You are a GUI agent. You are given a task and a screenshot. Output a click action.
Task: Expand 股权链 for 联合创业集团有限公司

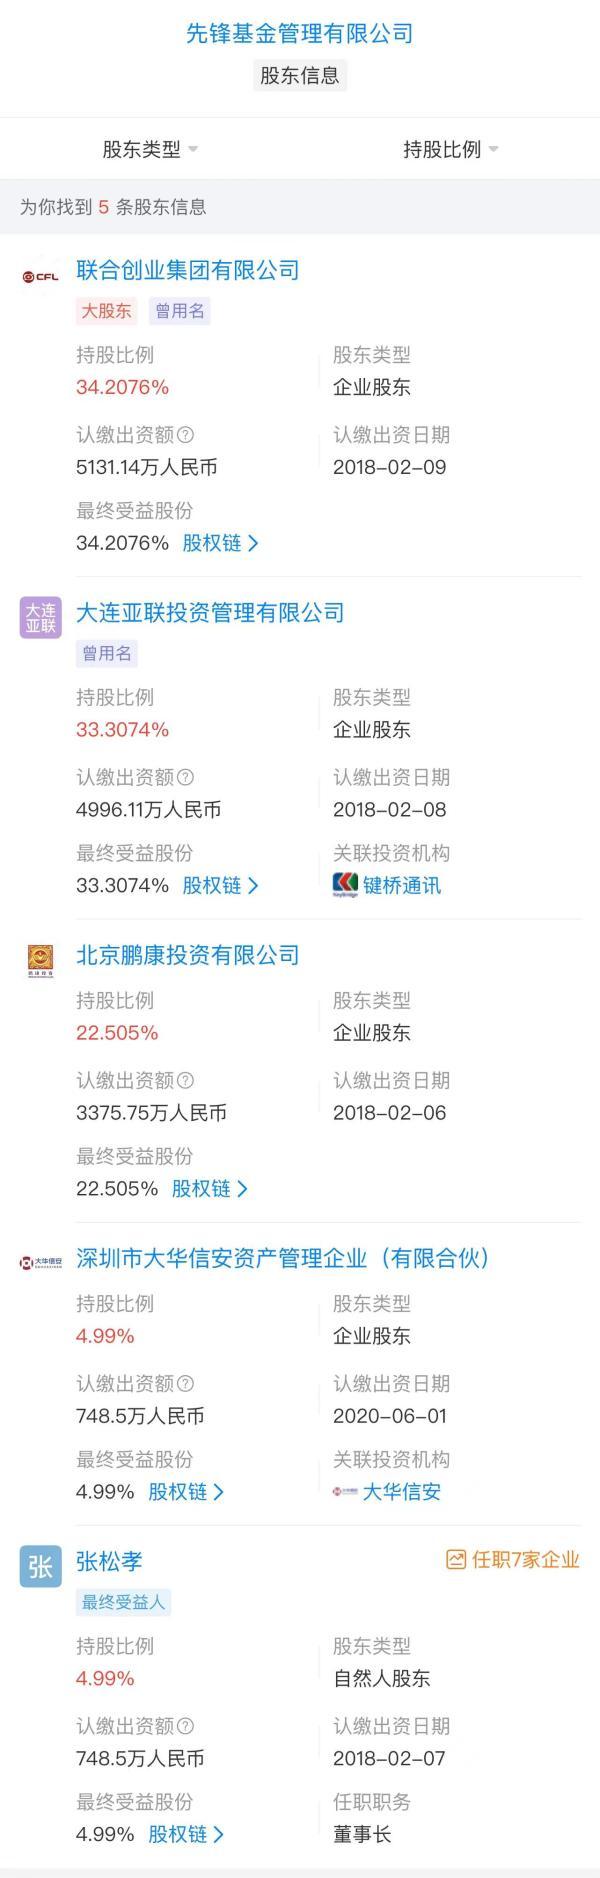point(220,543)
